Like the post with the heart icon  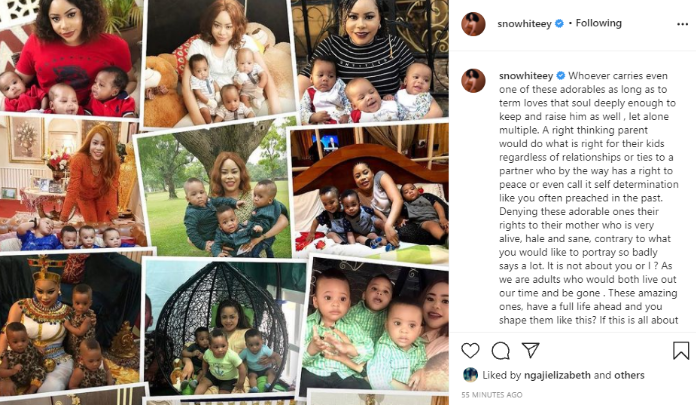point(470,351)
